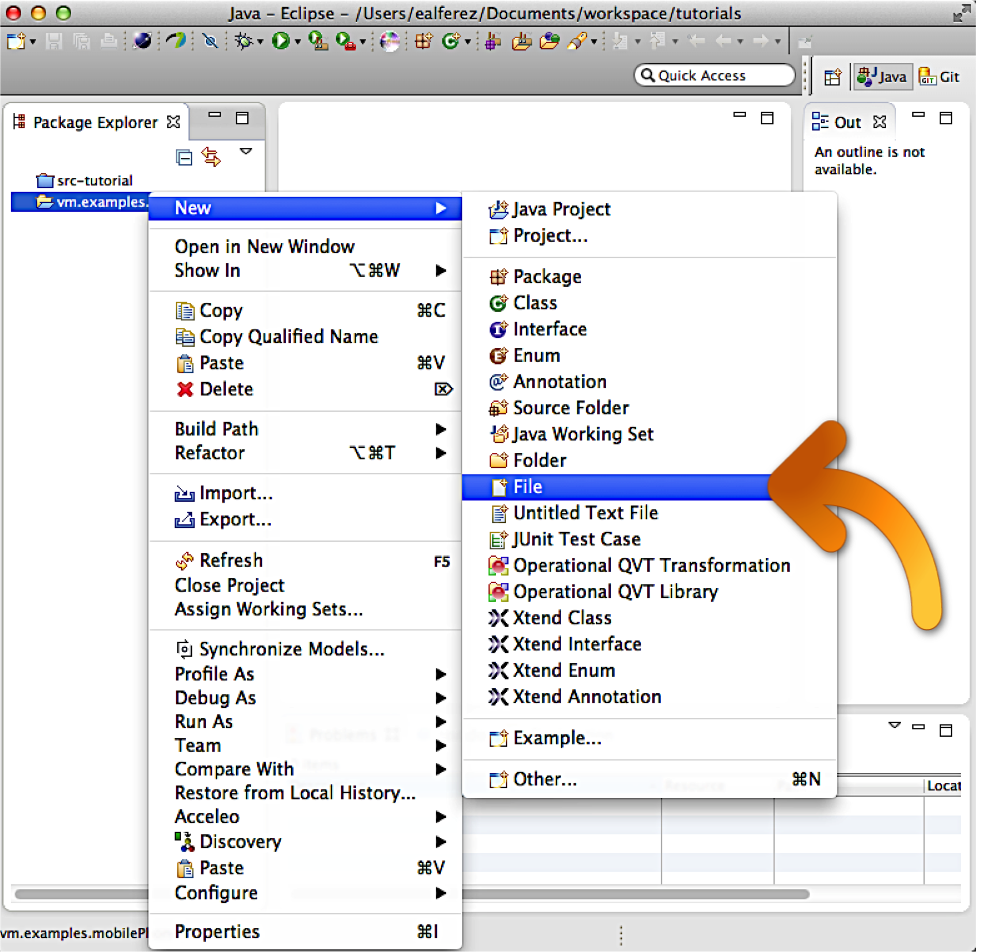Choose new Class from submenu
983x952 pixels.
[649, 303]
